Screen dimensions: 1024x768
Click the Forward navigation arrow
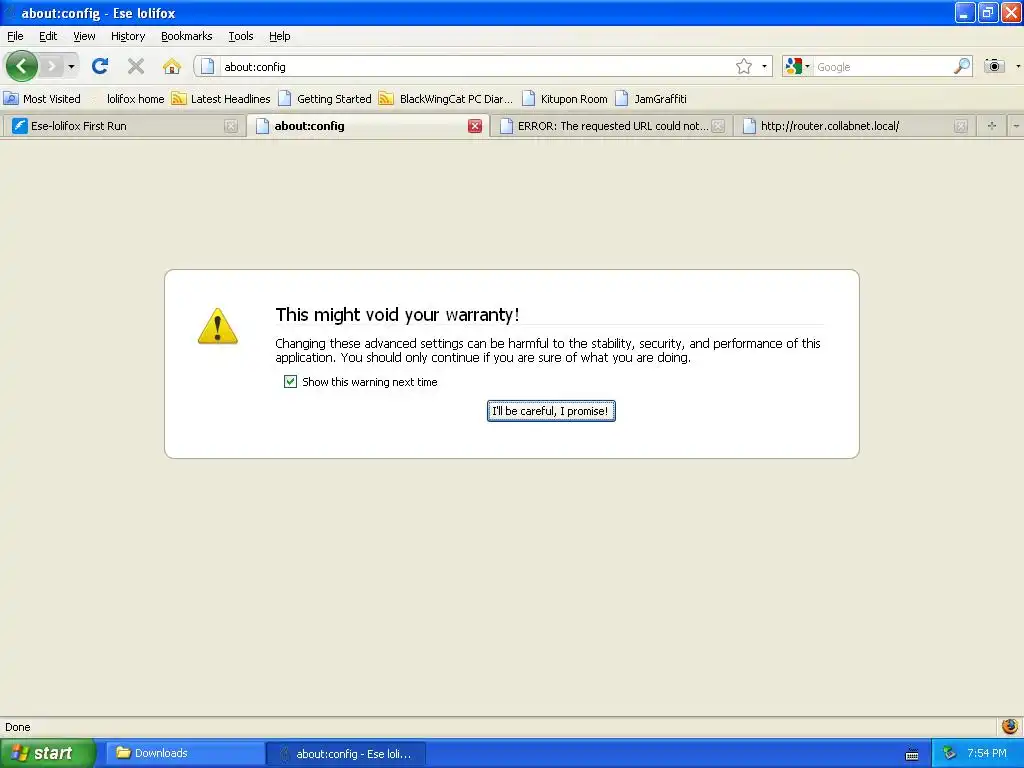52,66
